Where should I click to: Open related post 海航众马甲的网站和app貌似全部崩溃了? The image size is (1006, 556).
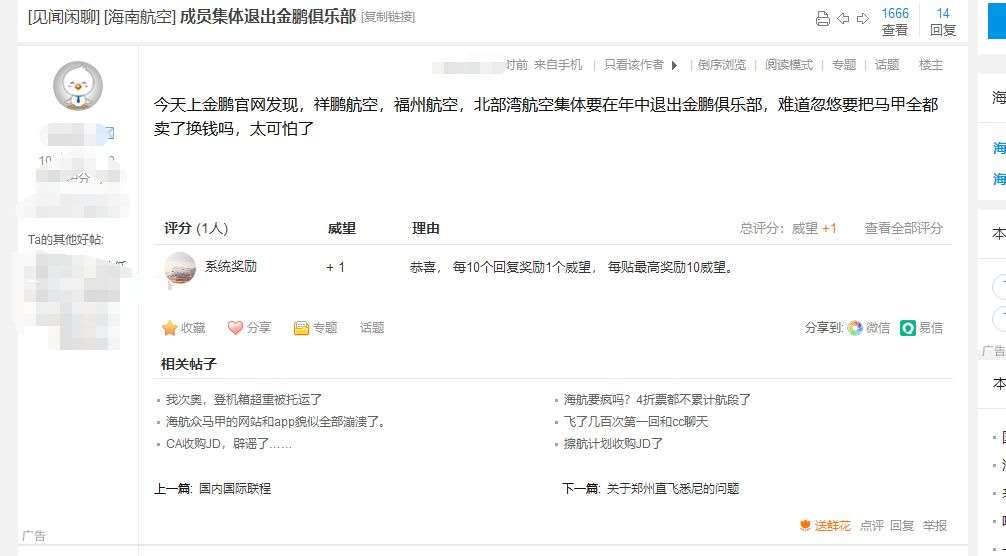pyautogui.click(x=275, y=421)
